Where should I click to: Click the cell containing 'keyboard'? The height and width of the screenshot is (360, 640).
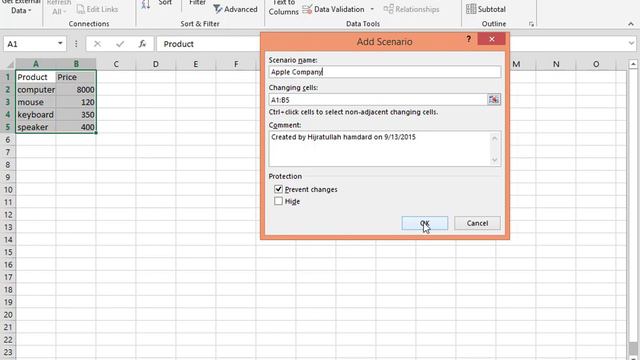[36, 115]
